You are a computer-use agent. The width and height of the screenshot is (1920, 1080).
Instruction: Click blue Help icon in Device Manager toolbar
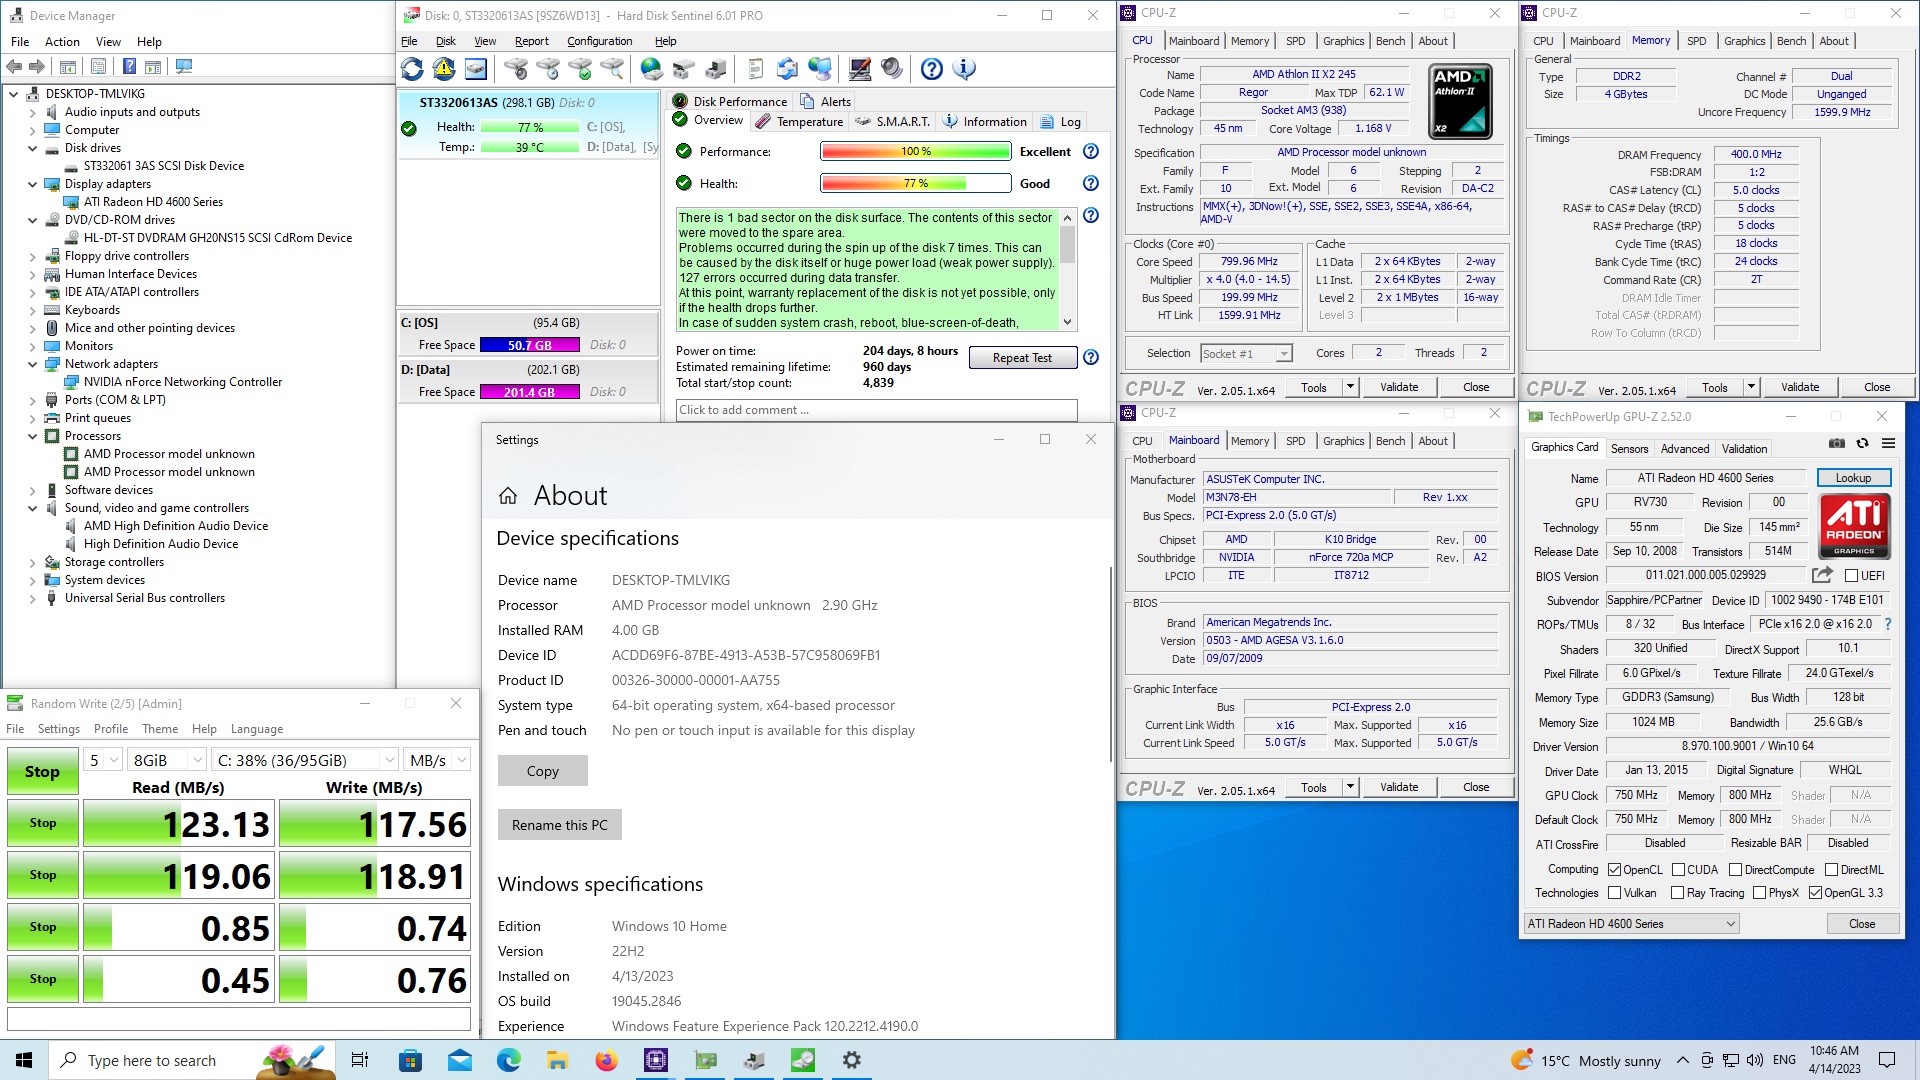pos(129,67)
